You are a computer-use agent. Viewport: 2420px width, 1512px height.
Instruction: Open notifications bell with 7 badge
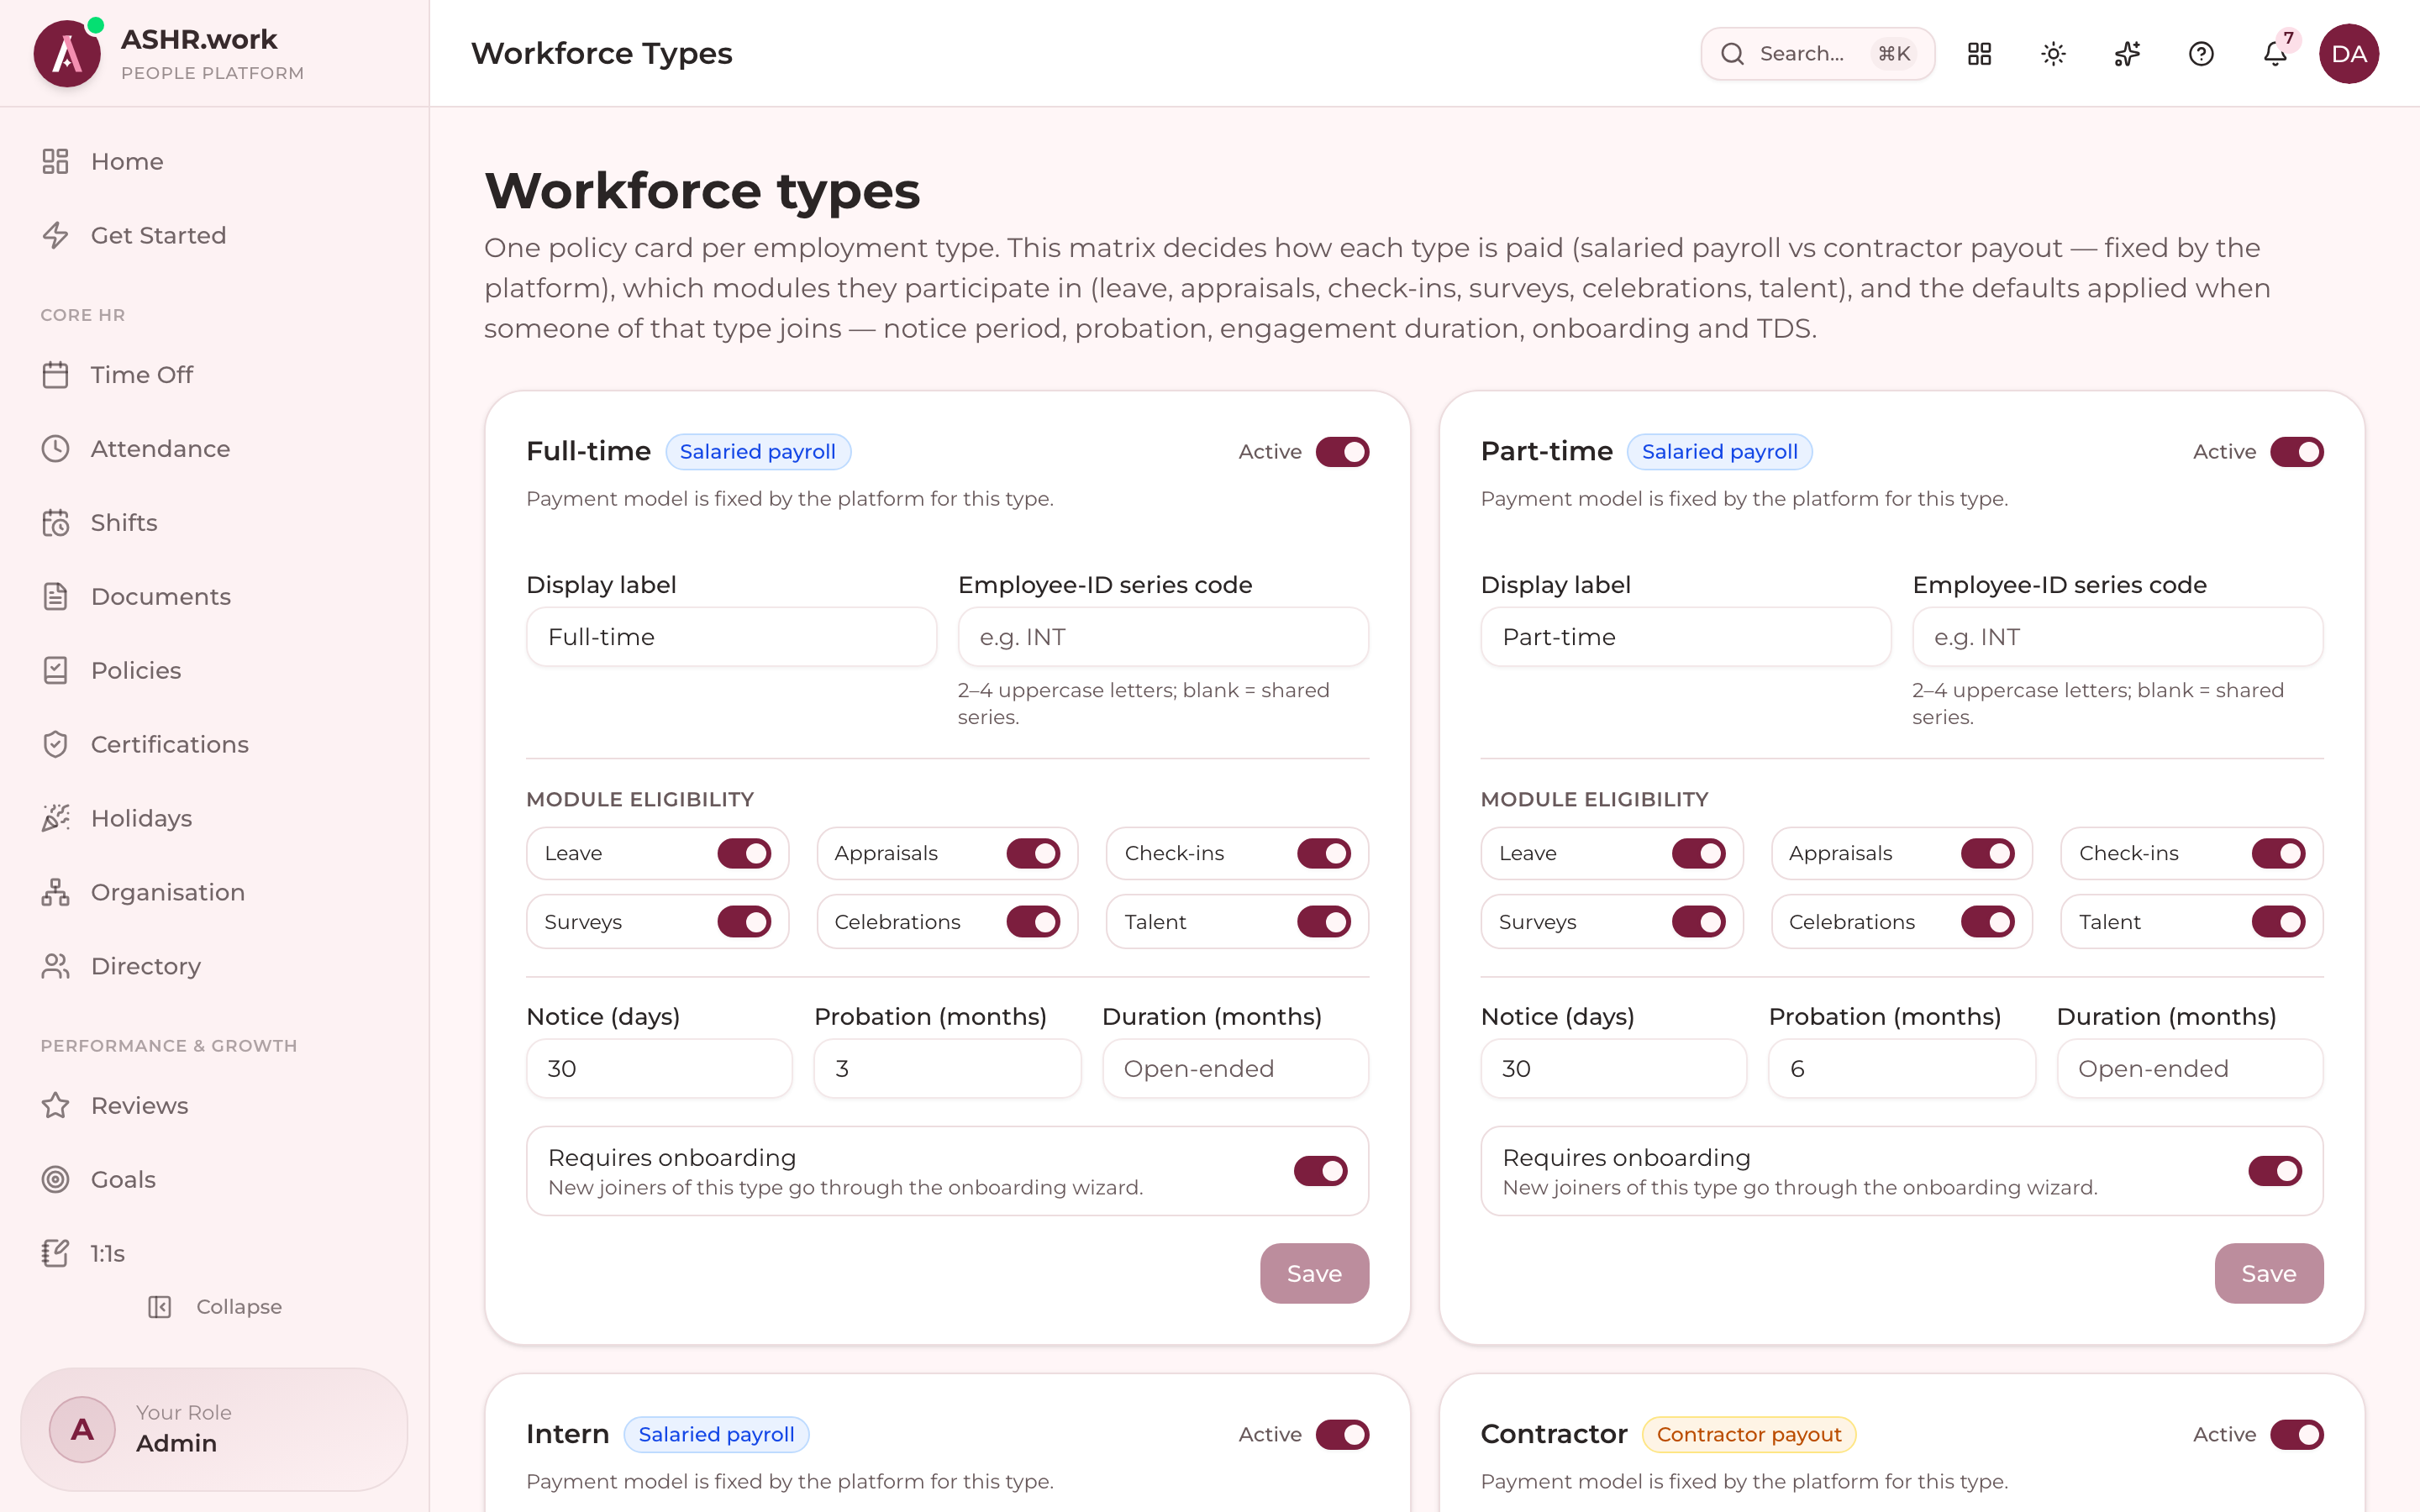pyautogui.click(x=2275, y=54)
